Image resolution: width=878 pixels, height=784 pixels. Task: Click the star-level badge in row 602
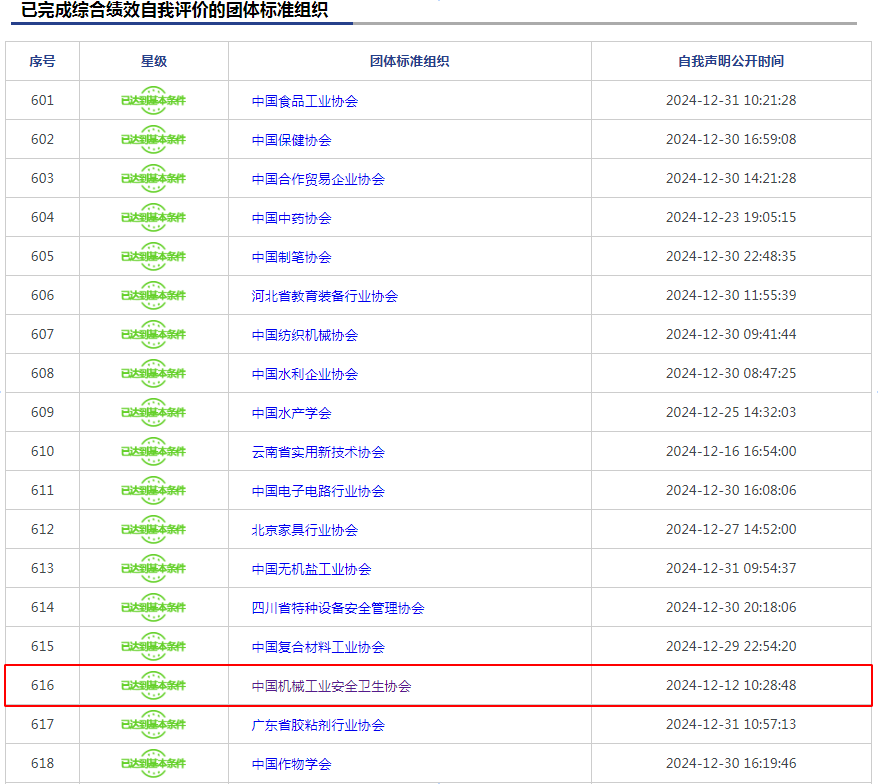click(153, 139)
